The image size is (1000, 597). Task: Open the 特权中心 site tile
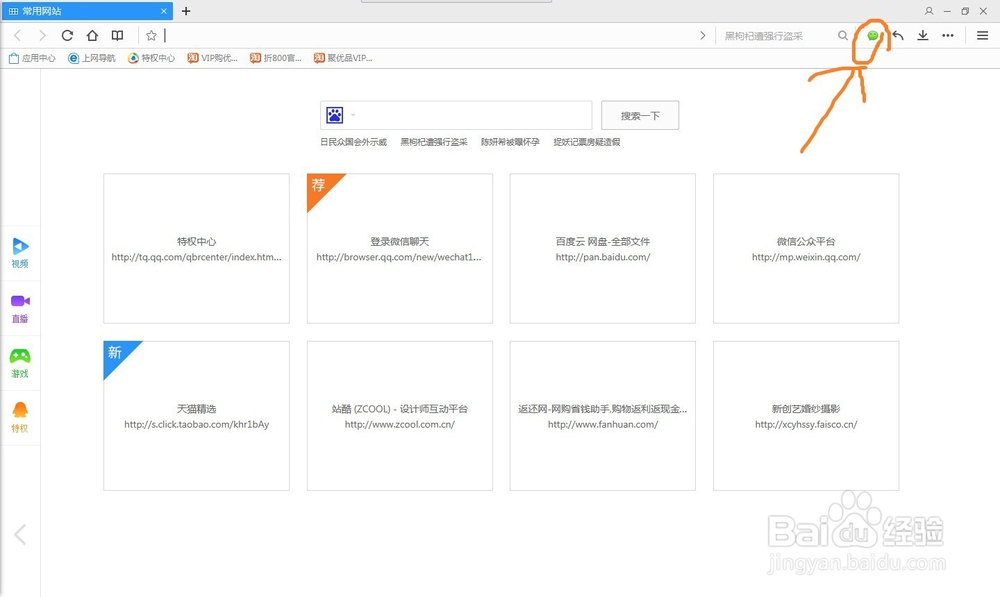tap(196, 249)
